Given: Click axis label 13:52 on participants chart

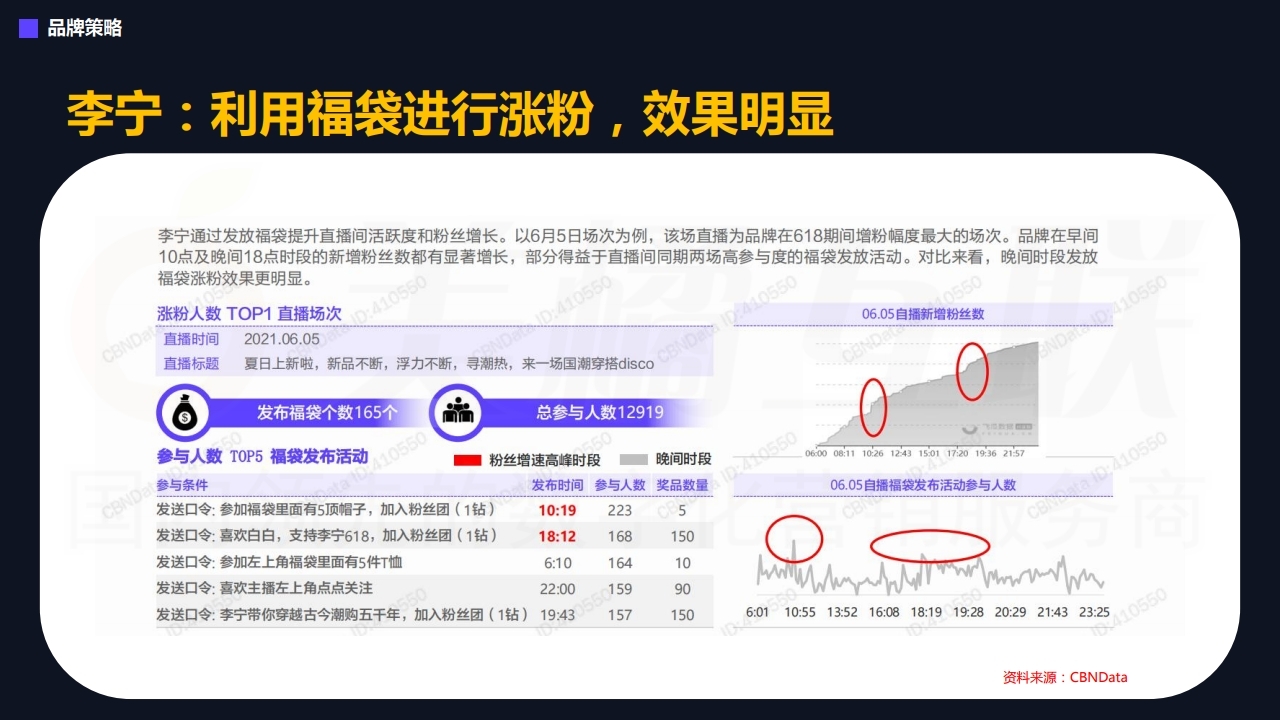Looking at the screenshot, I should pos(841,612).
